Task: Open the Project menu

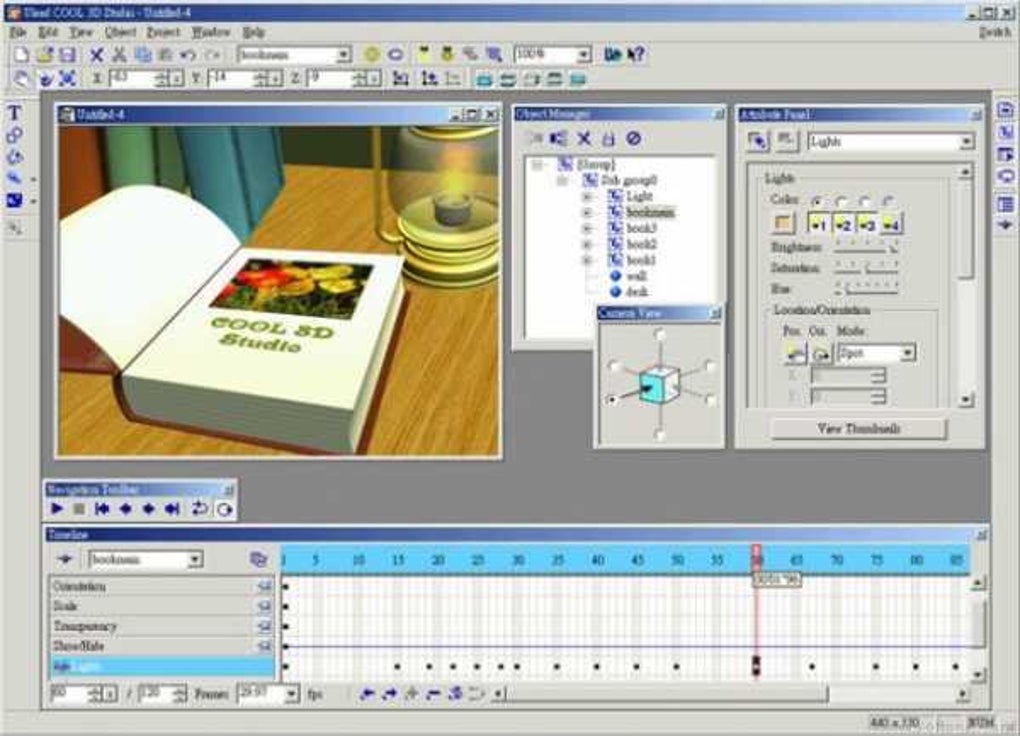Action: 163,32
